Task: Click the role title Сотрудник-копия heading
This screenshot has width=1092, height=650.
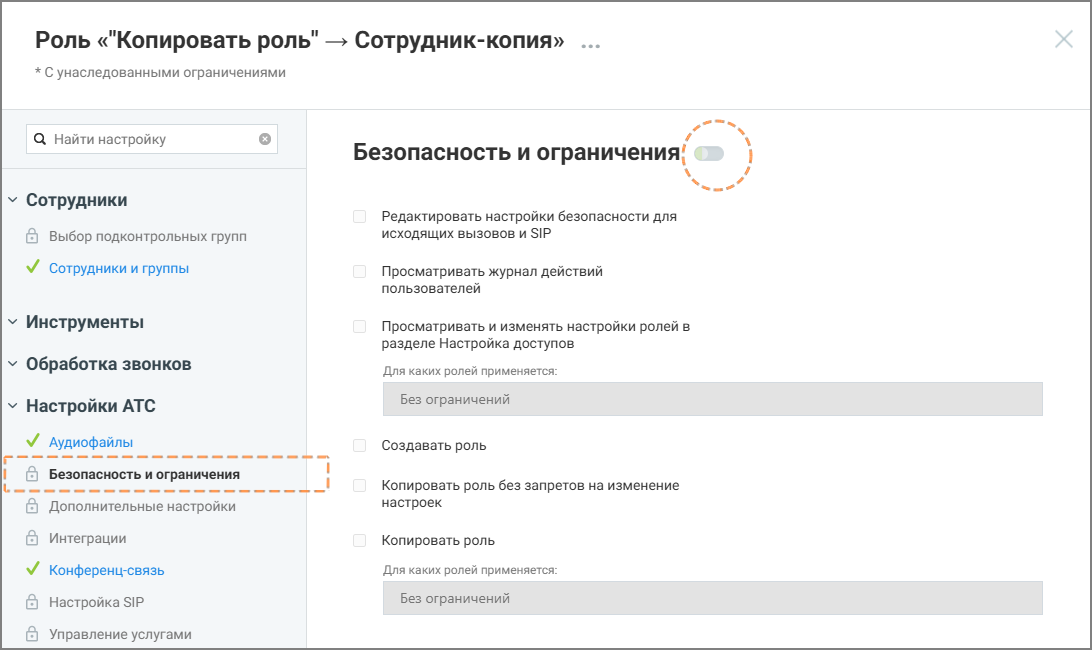Action: pyautogui.click(x=299, y=40)
